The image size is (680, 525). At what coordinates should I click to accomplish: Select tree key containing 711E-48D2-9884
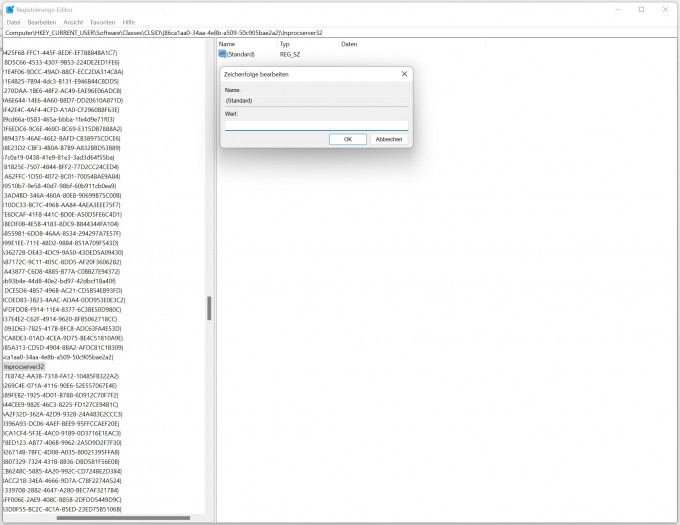(61, 243)
